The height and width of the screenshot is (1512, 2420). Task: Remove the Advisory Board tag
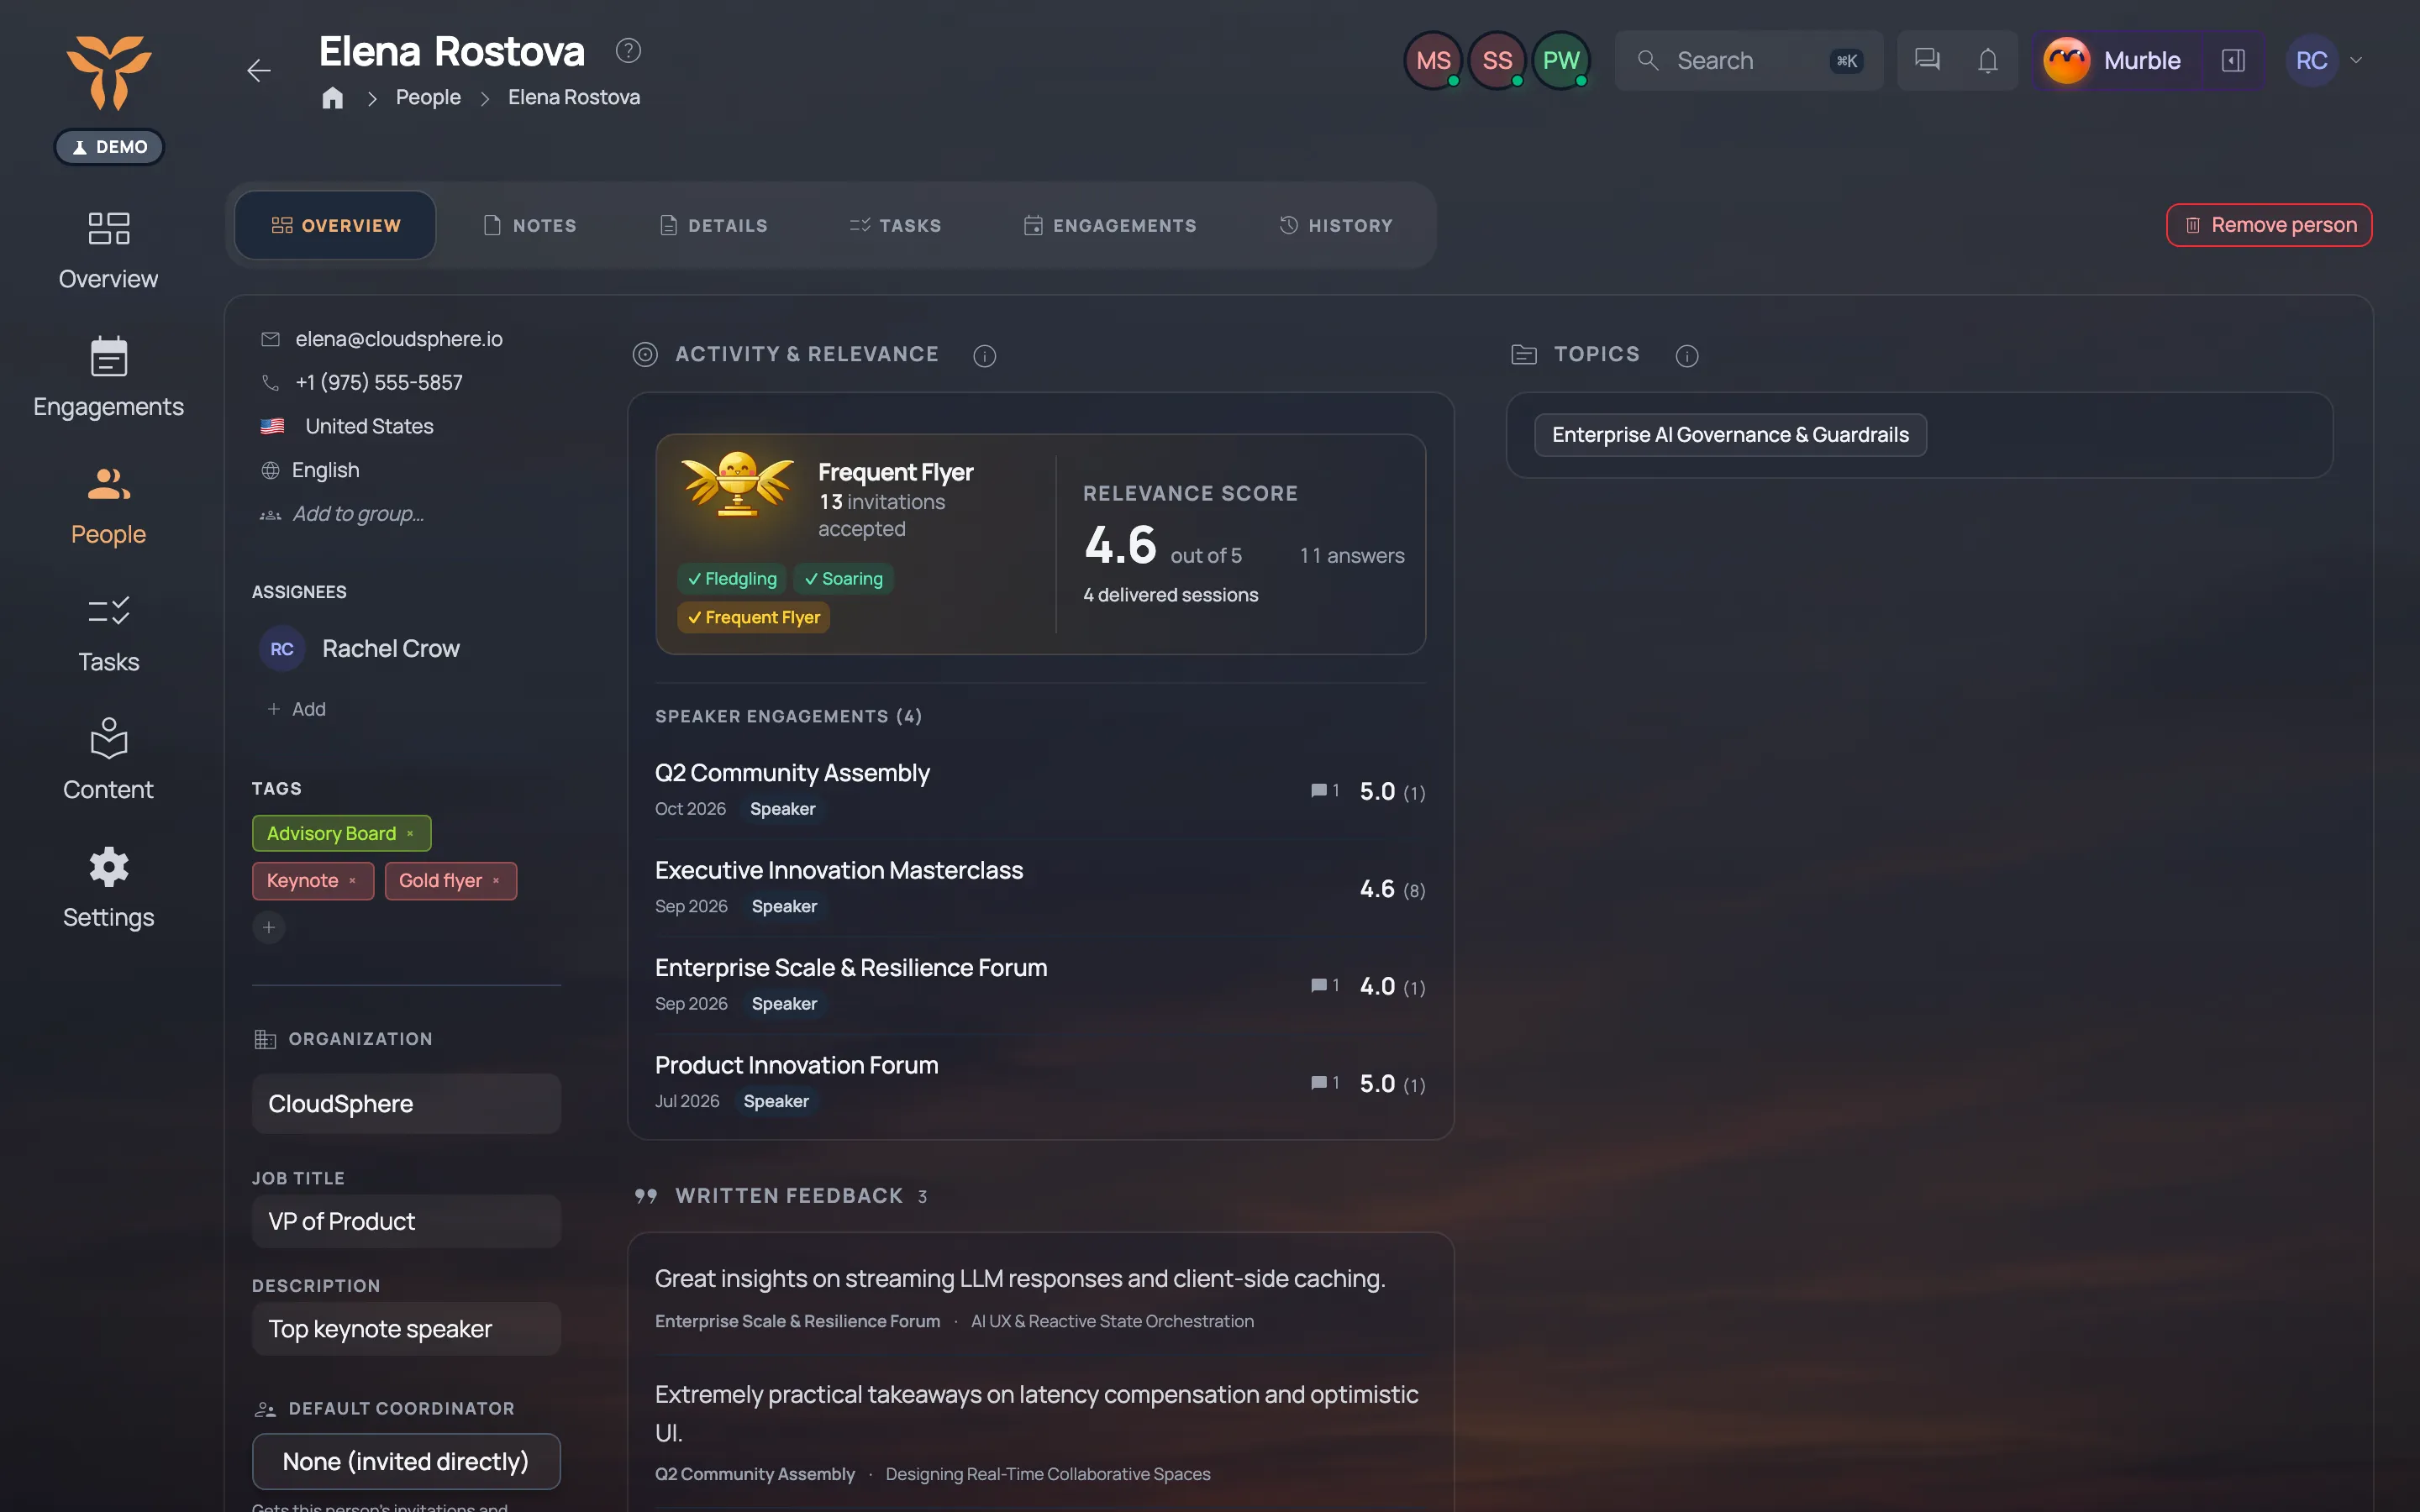[x=410, y=833]
